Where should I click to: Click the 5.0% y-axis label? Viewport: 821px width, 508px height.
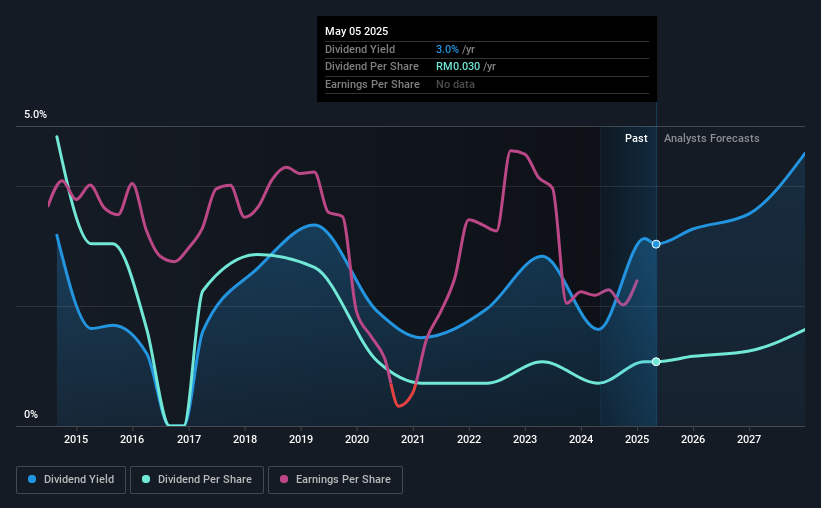pos(35,115)
